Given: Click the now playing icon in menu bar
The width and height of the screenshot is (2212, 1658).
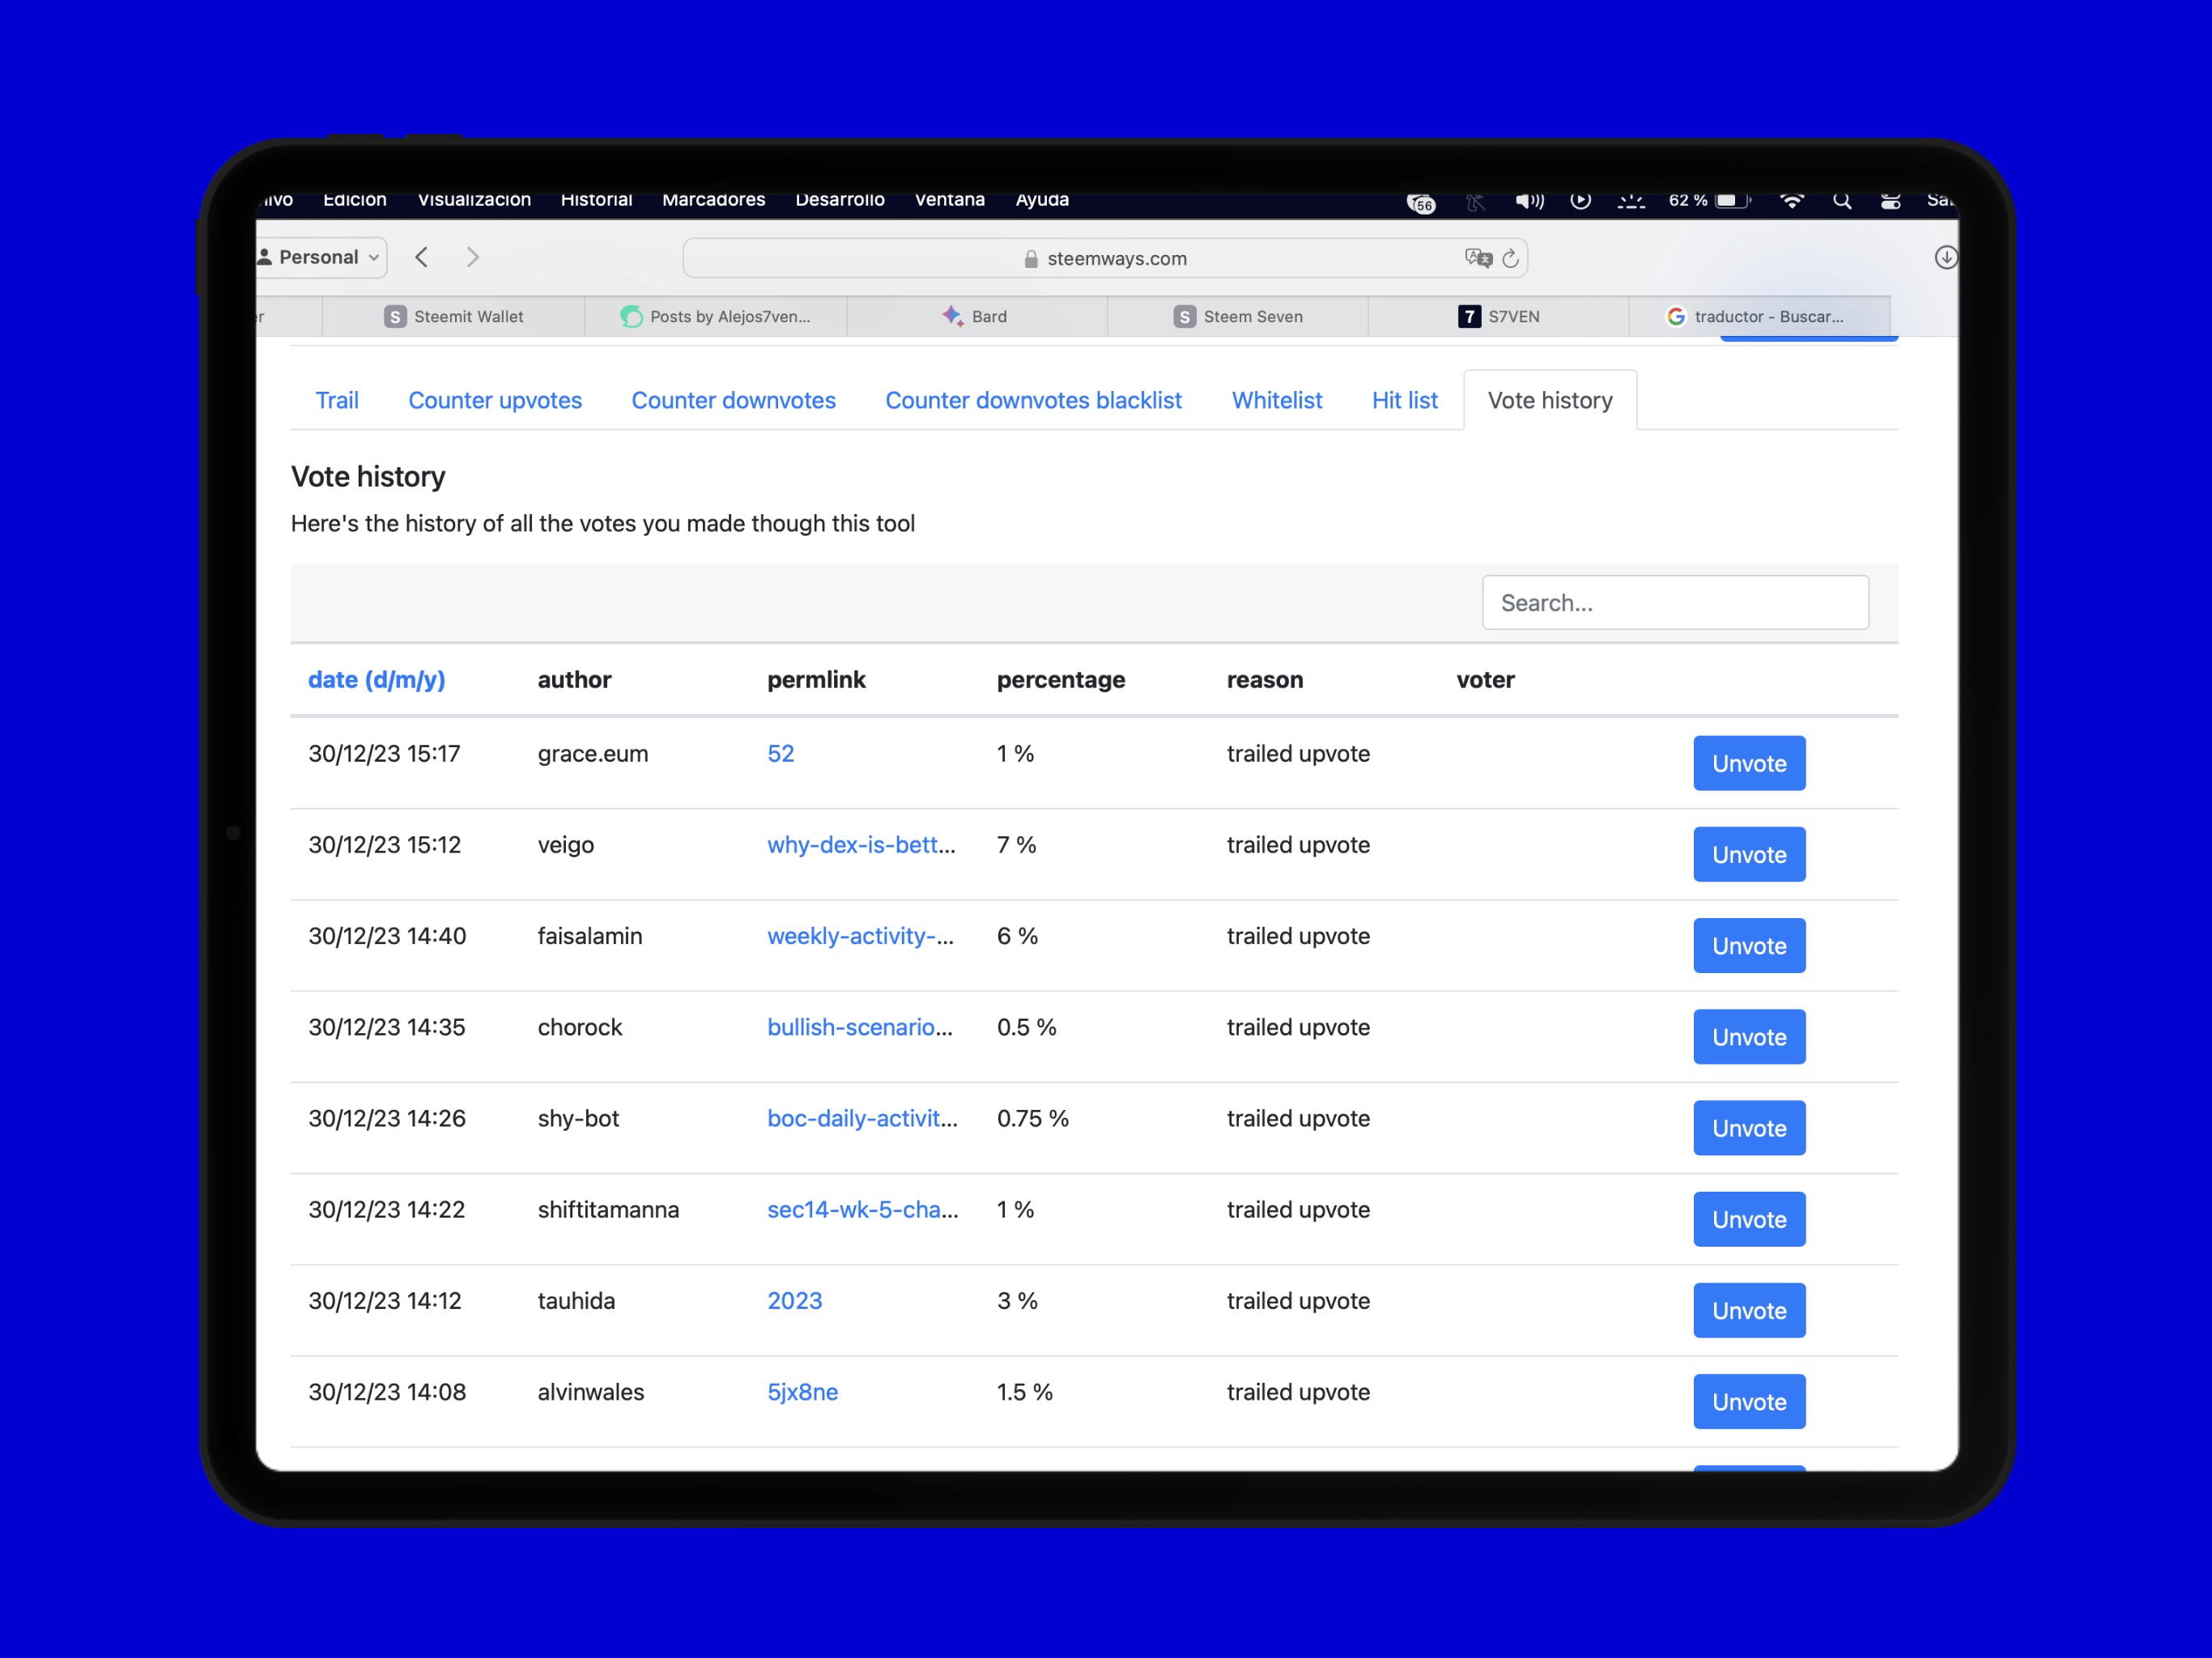Looking at the screenshot, I should coord(1580,201).
